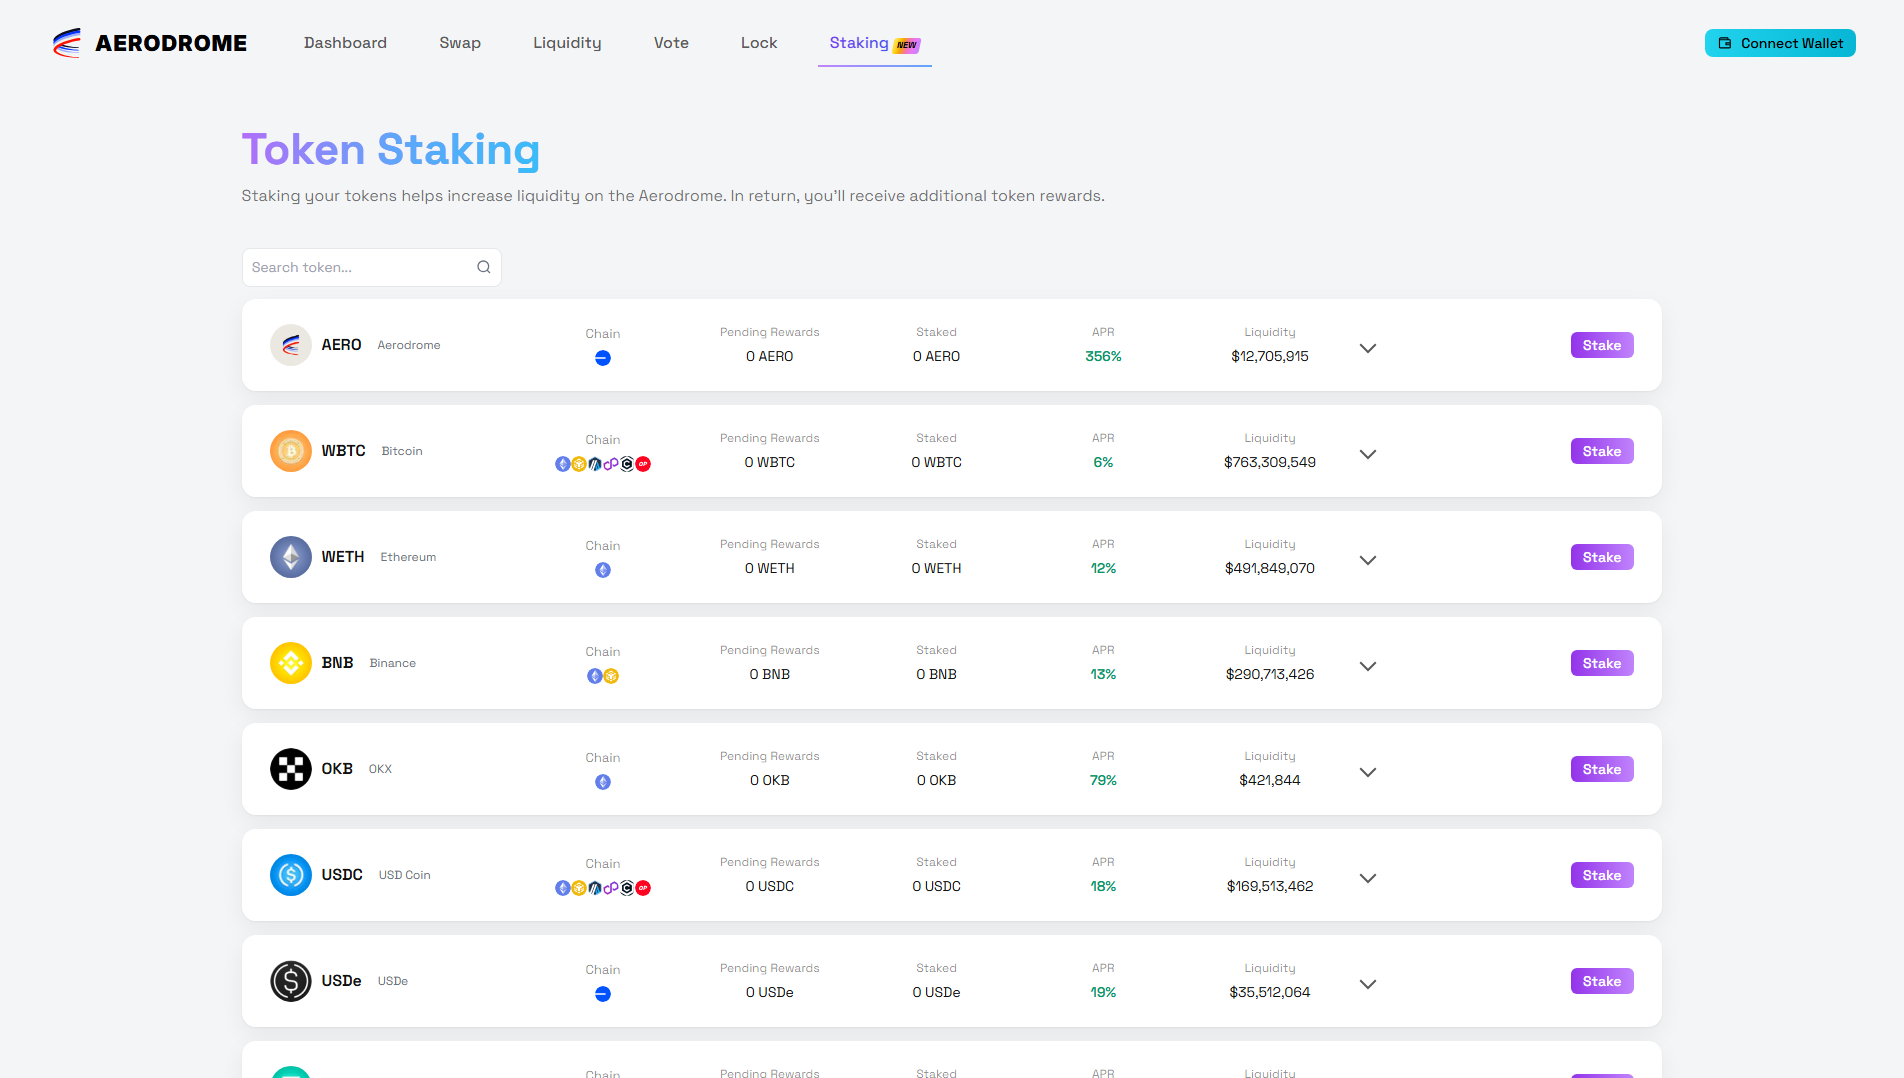Click the 19% APR value for USDe
Screen dimensions: 1904x1078
[x=1103, y=992]
